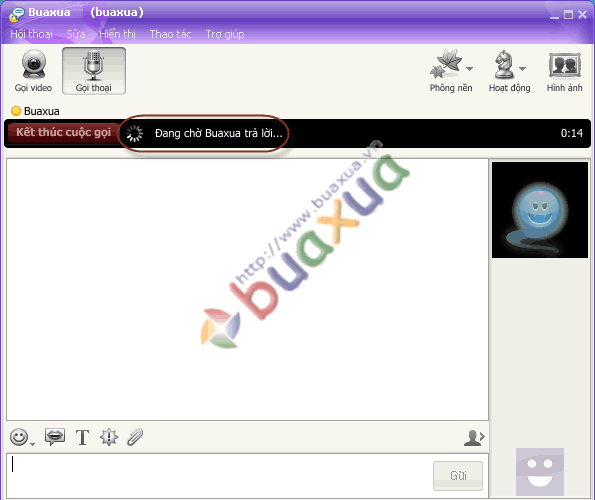Image resolution: width=595 pixels, height=500 pixels.
Task: Open the Hoạt động chess knight icon
Action: [504, 64]
